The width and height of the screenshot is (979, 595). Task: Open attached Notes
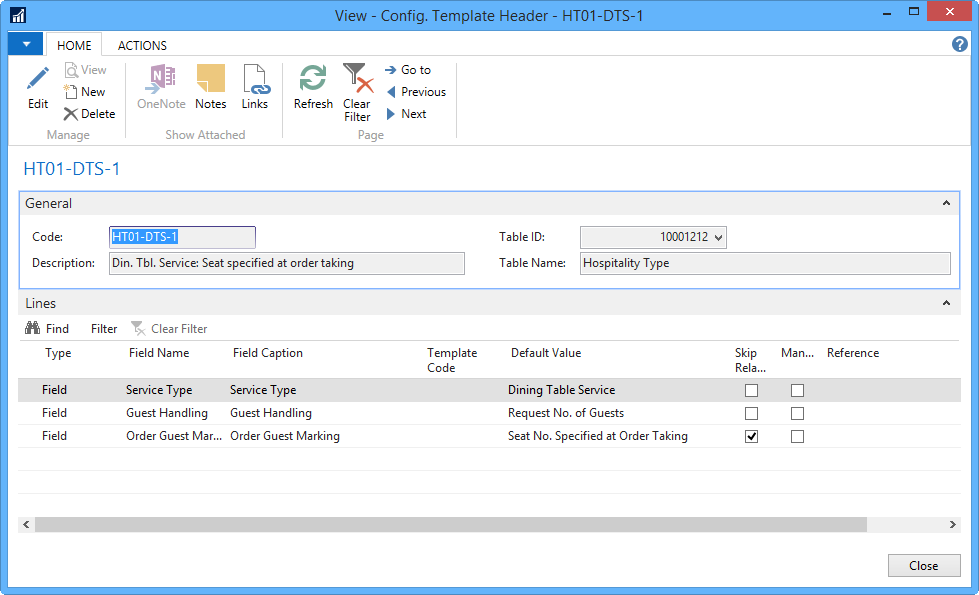(x=211, y=80)
